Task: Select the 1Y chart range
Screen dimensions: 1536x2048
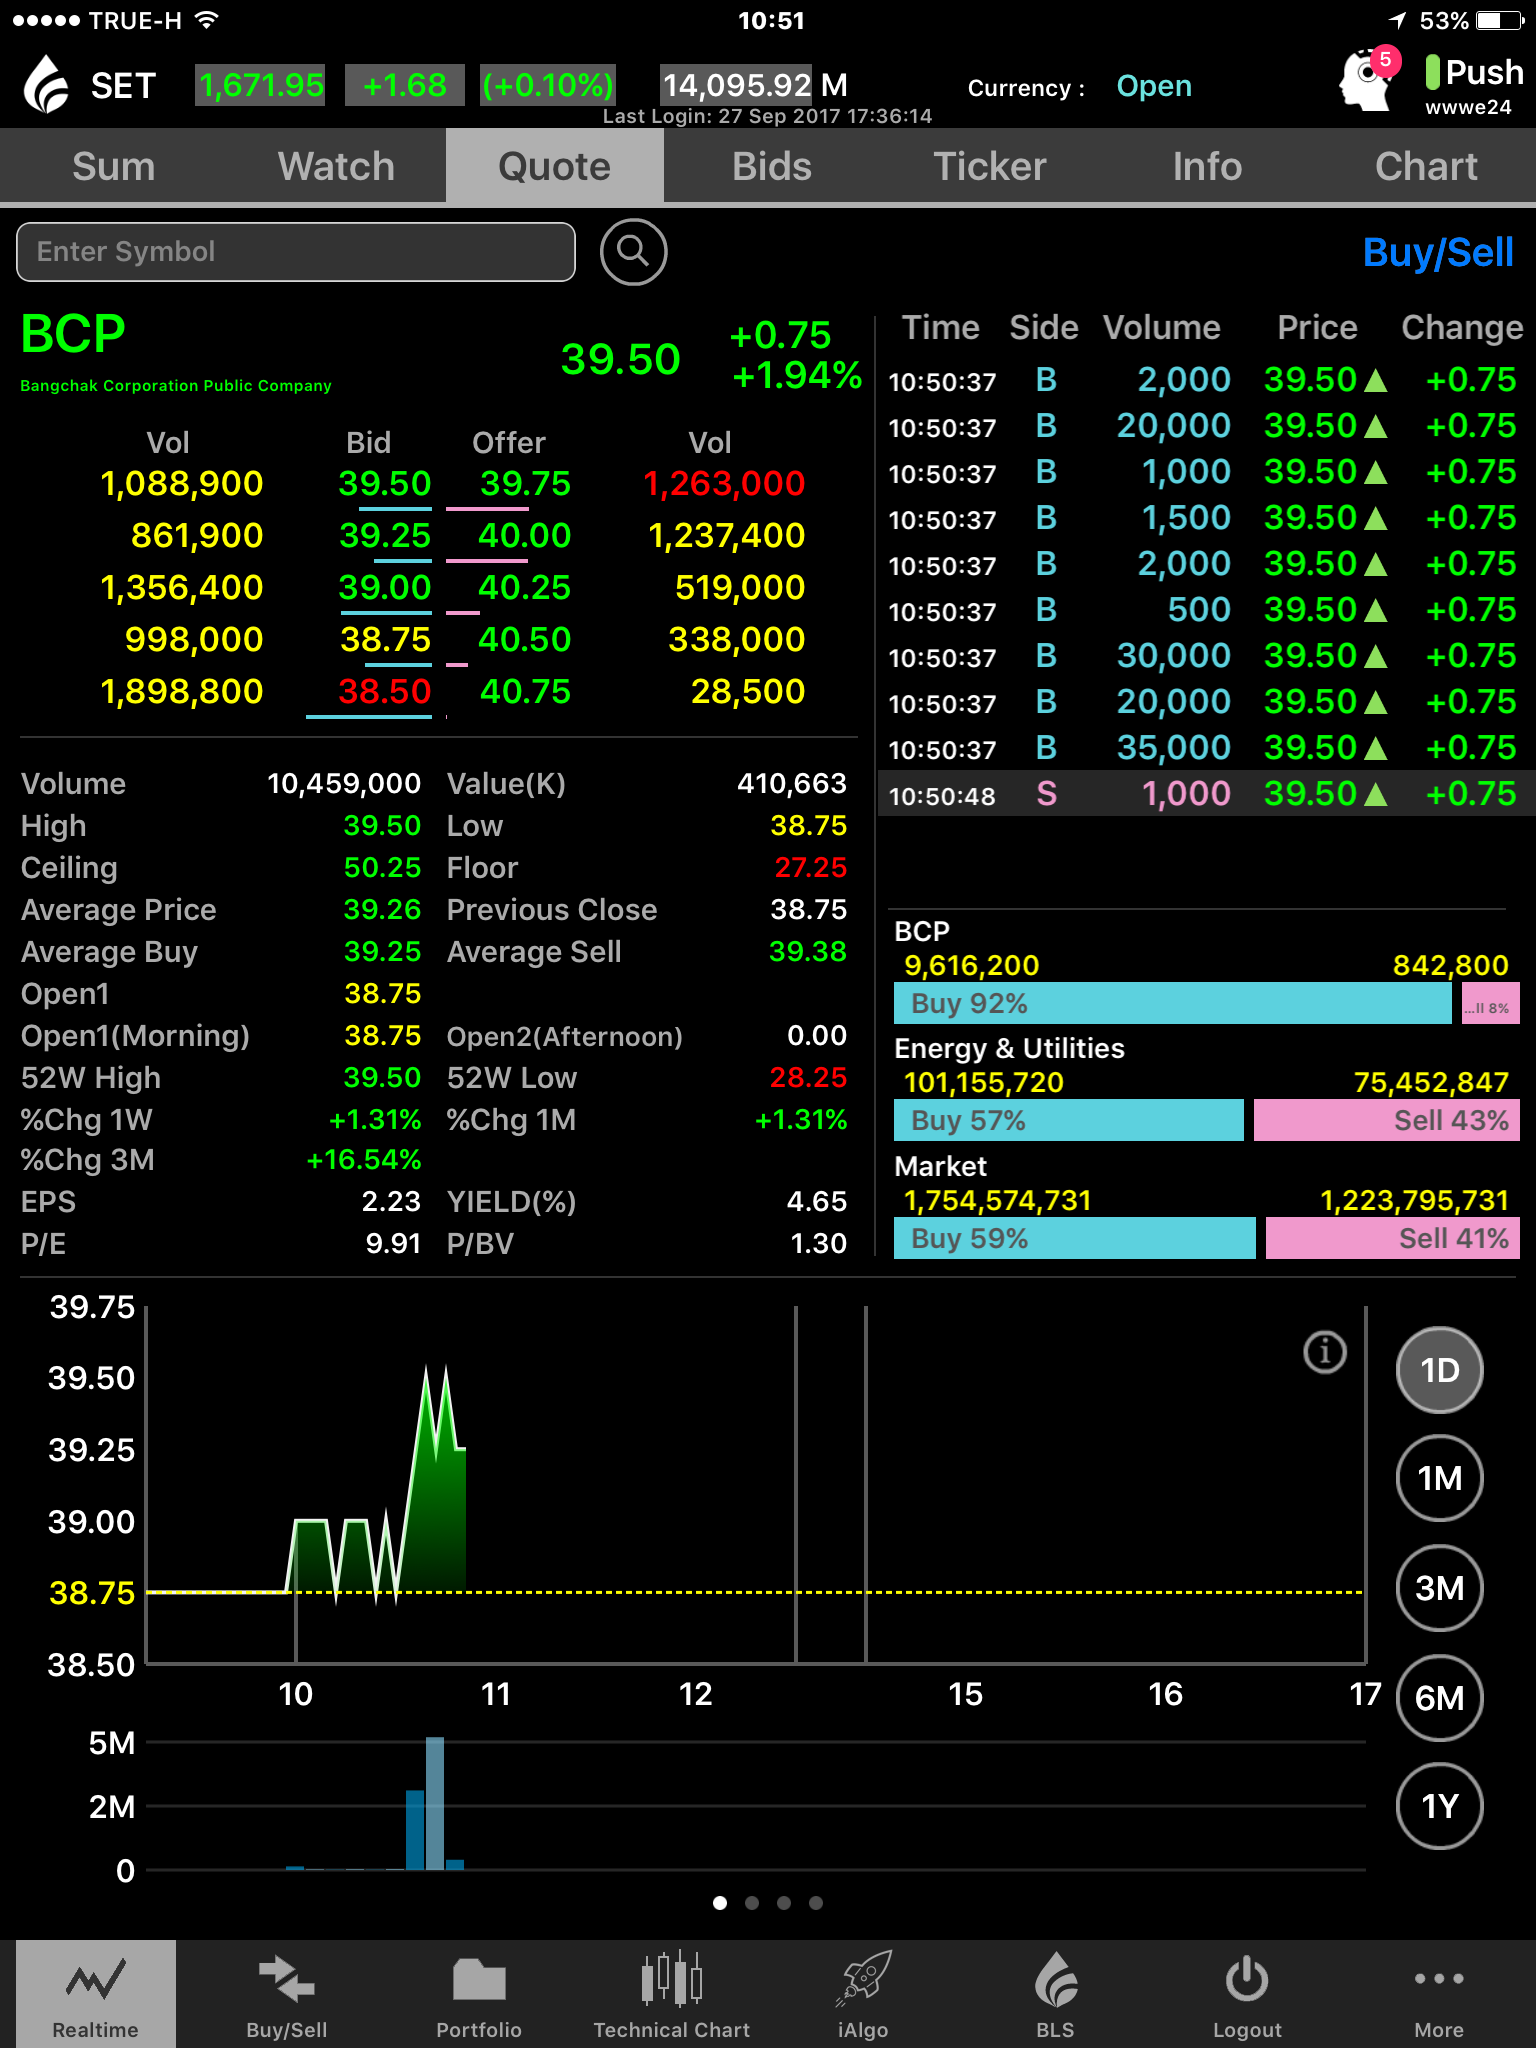Action: (x=1440, y=1806)
